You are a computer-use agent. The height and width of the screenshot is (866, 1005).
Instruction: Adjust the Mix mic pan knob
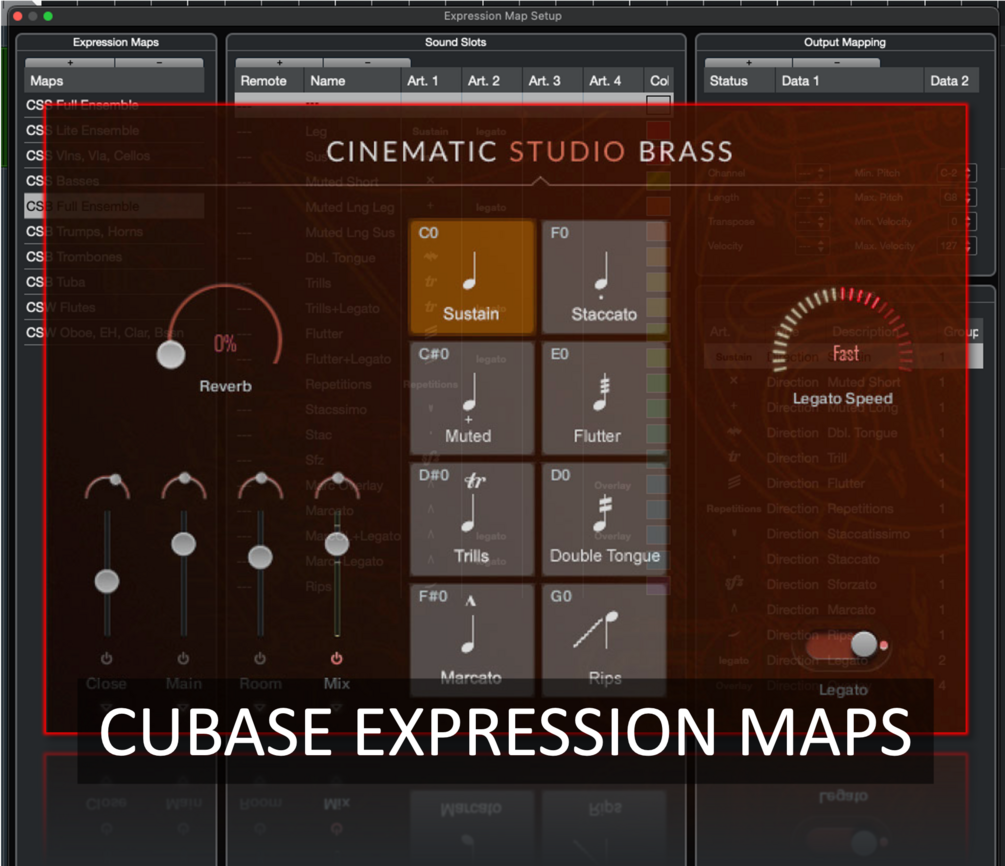[337, 486]
